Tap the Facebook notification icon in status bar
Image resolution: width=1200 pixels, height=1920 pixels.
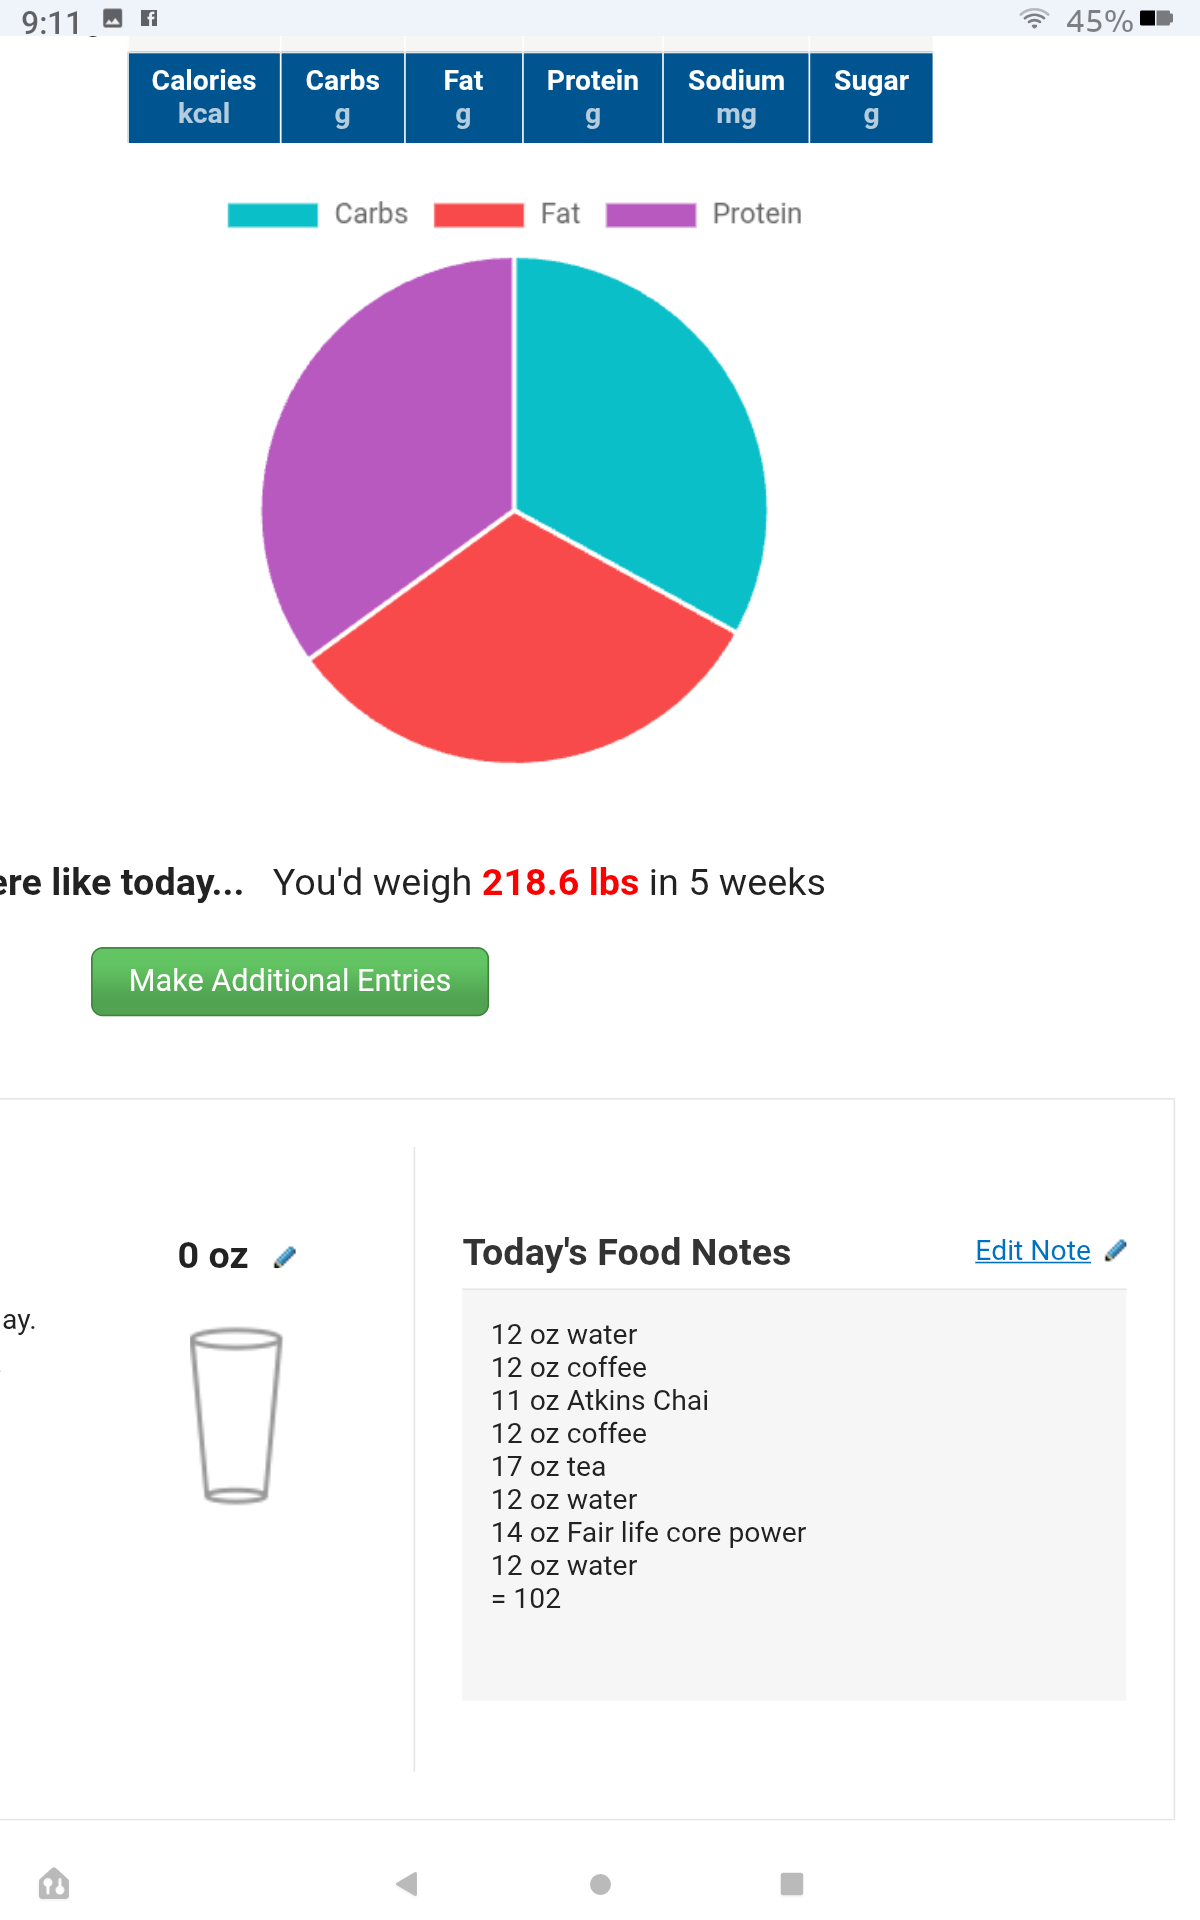(x=149, y=18)
